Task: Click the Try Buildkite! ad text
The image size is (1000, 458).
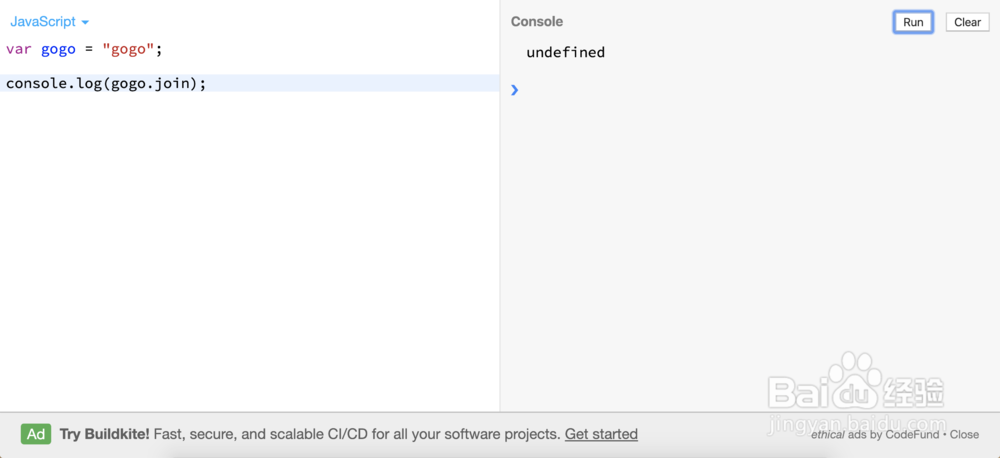Action: point(105,434)
